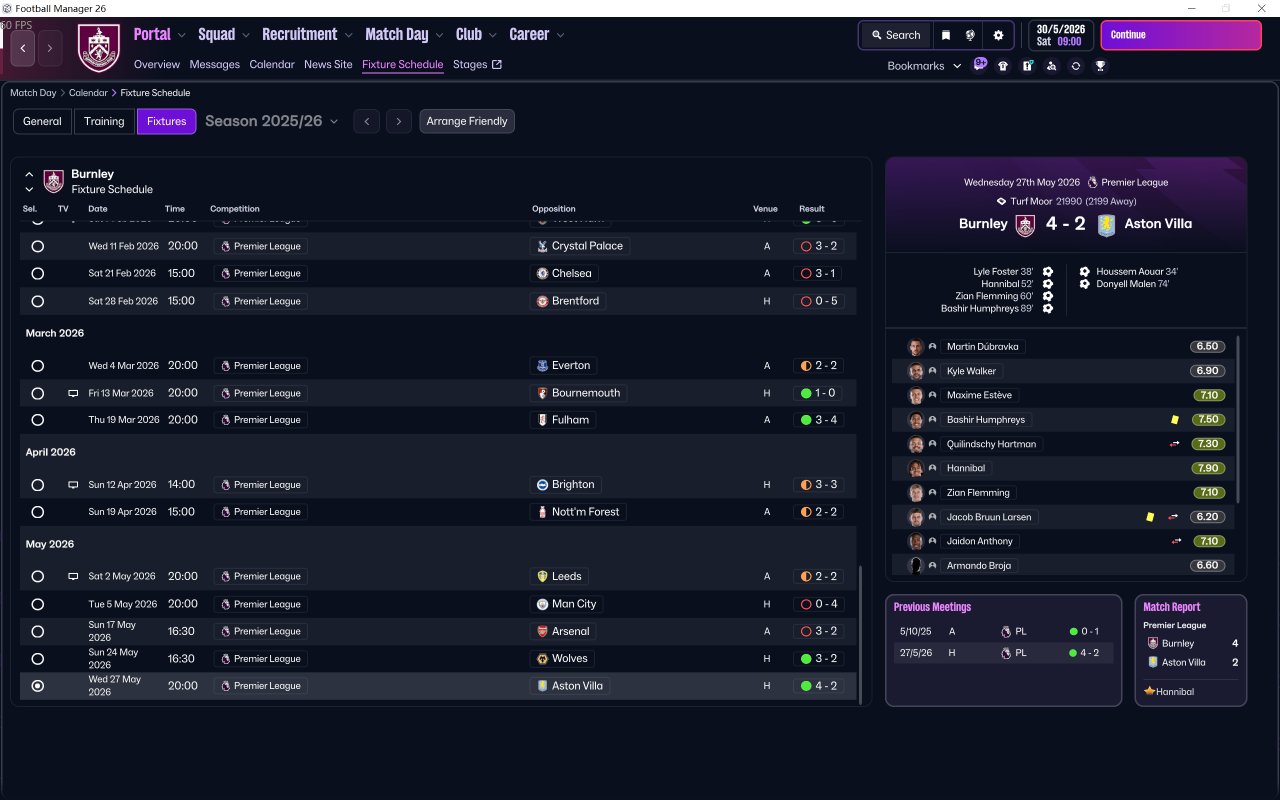Click the TV icon on Bournemouth fixture
This screenshot has width=1280, height=800.
click(x=73, y=393)
